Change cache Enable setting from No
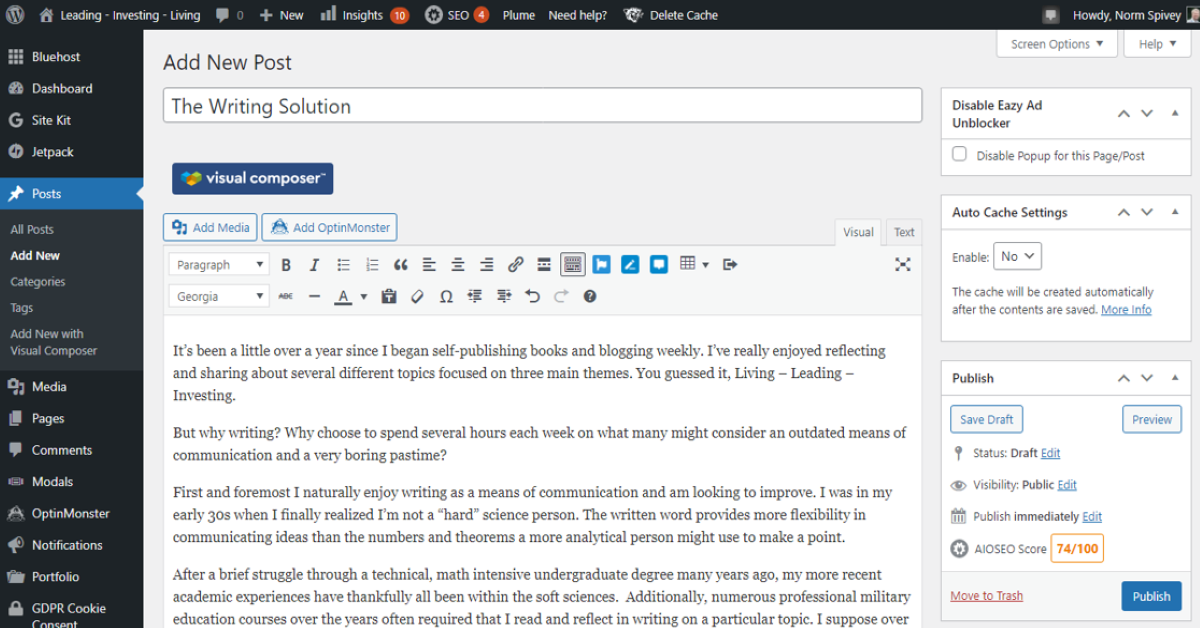Screen dimensions: 1200x628 [1017, 256]
